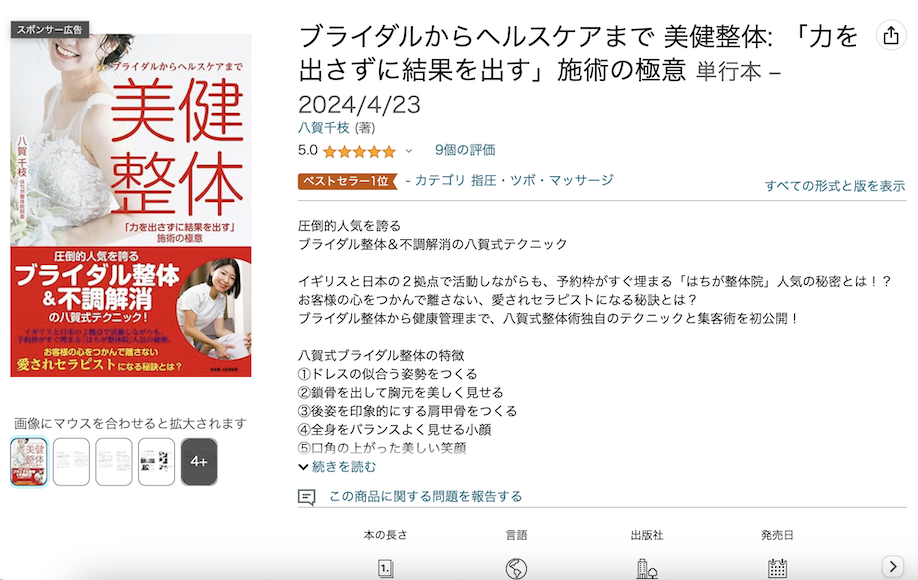Open the 4+ more images thumbnail
Screen dimensions: 918x580
pyautogui.click(x=199, y=462)
